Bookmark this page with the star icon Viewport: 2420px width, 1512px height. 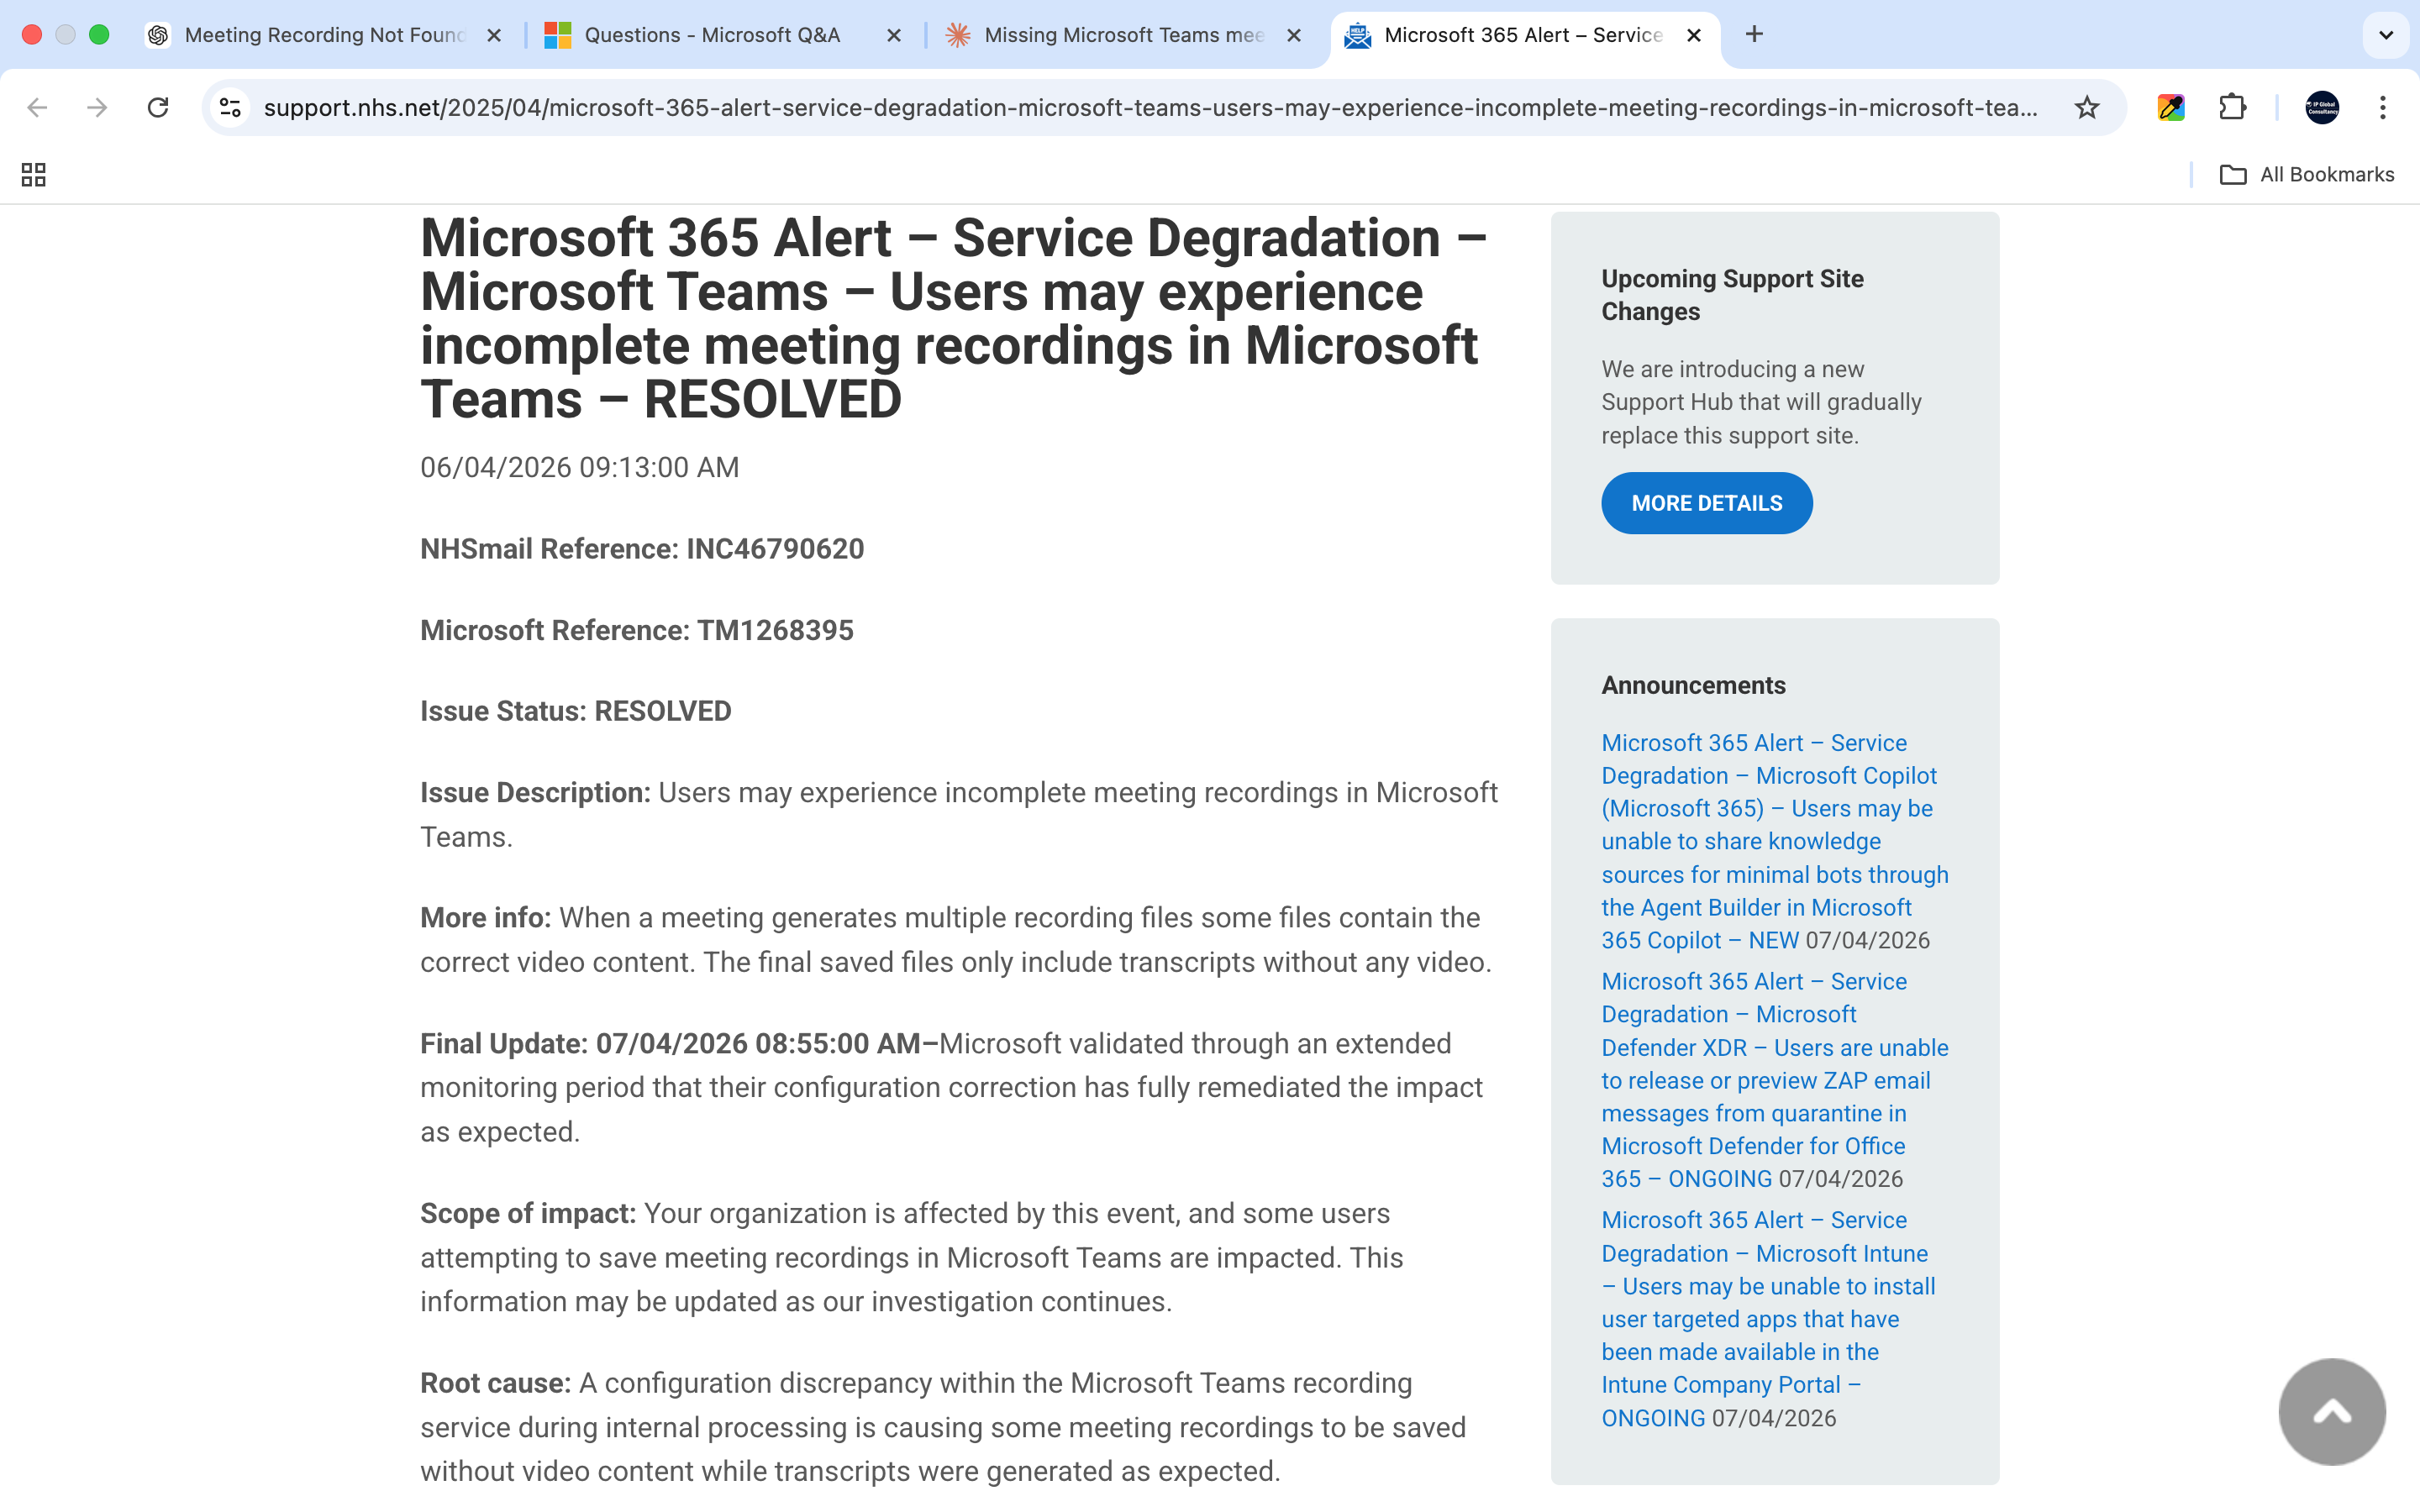point(2086,107)
